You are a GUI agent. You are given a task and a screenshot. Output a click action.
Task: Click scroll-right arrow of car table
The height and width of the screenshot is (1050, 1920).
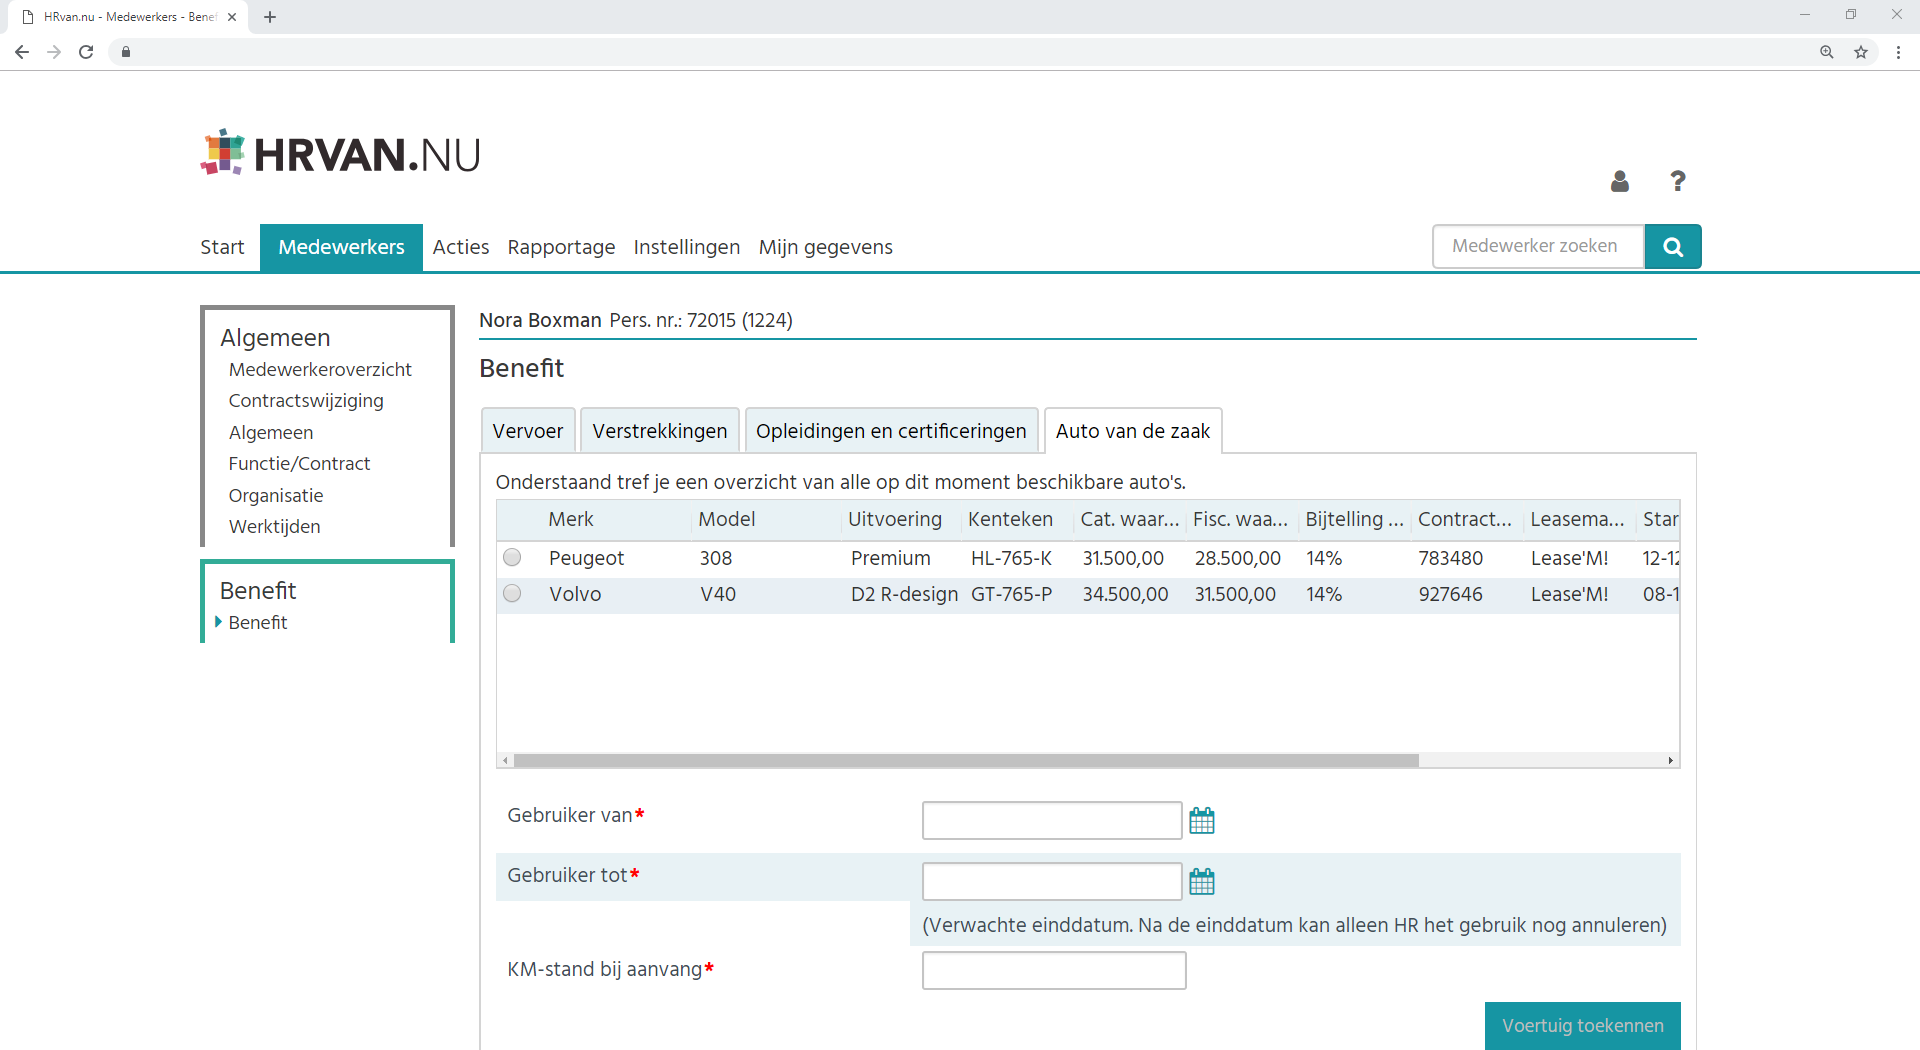[1671, 761]
